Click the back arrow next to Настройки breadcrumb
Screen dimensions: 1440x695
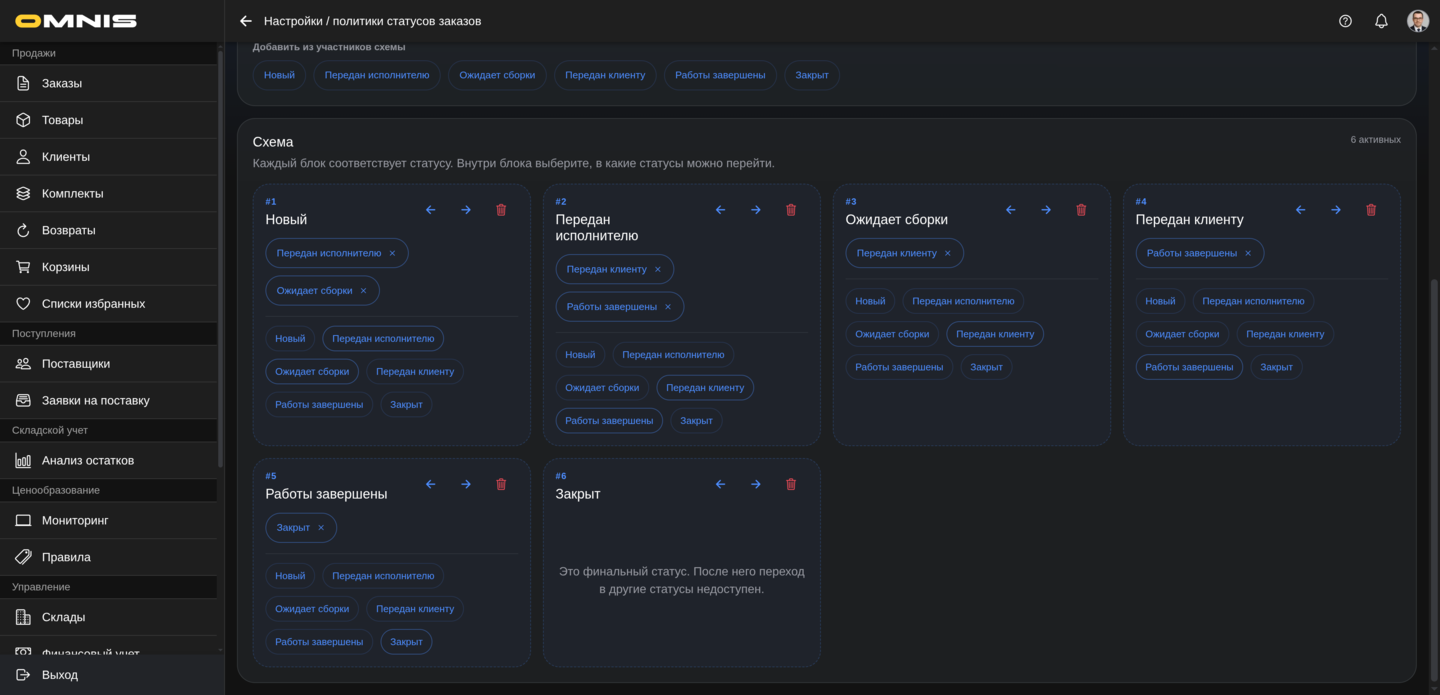pos(246,21)
